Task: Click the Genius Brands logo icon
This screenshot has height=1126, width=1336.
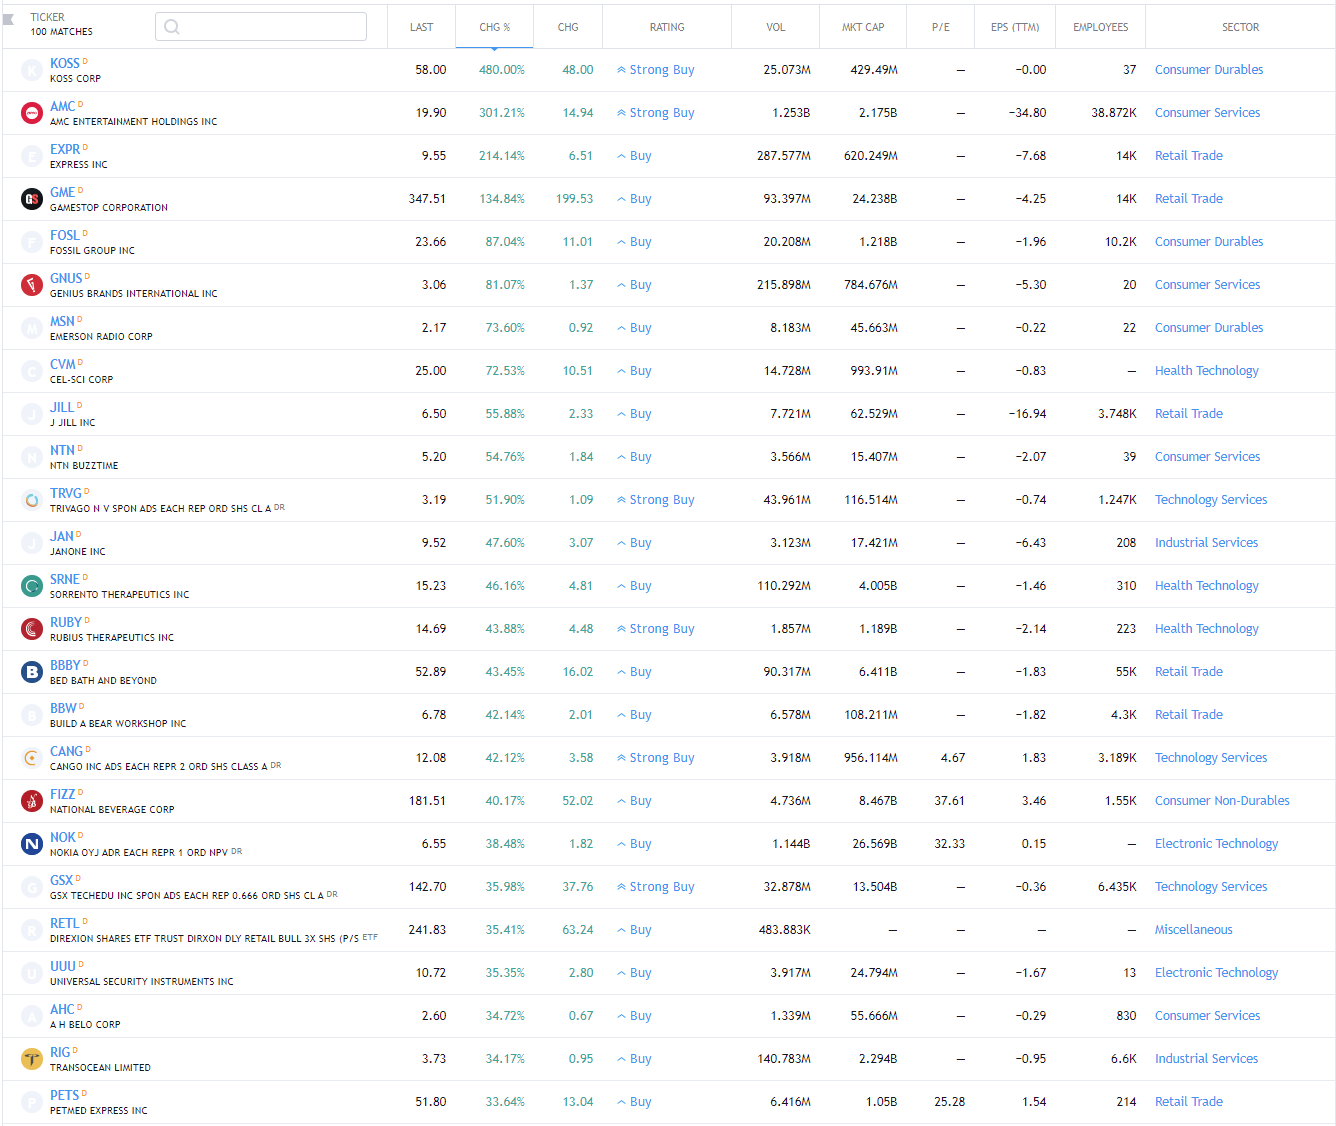Action: coord(32,285)
